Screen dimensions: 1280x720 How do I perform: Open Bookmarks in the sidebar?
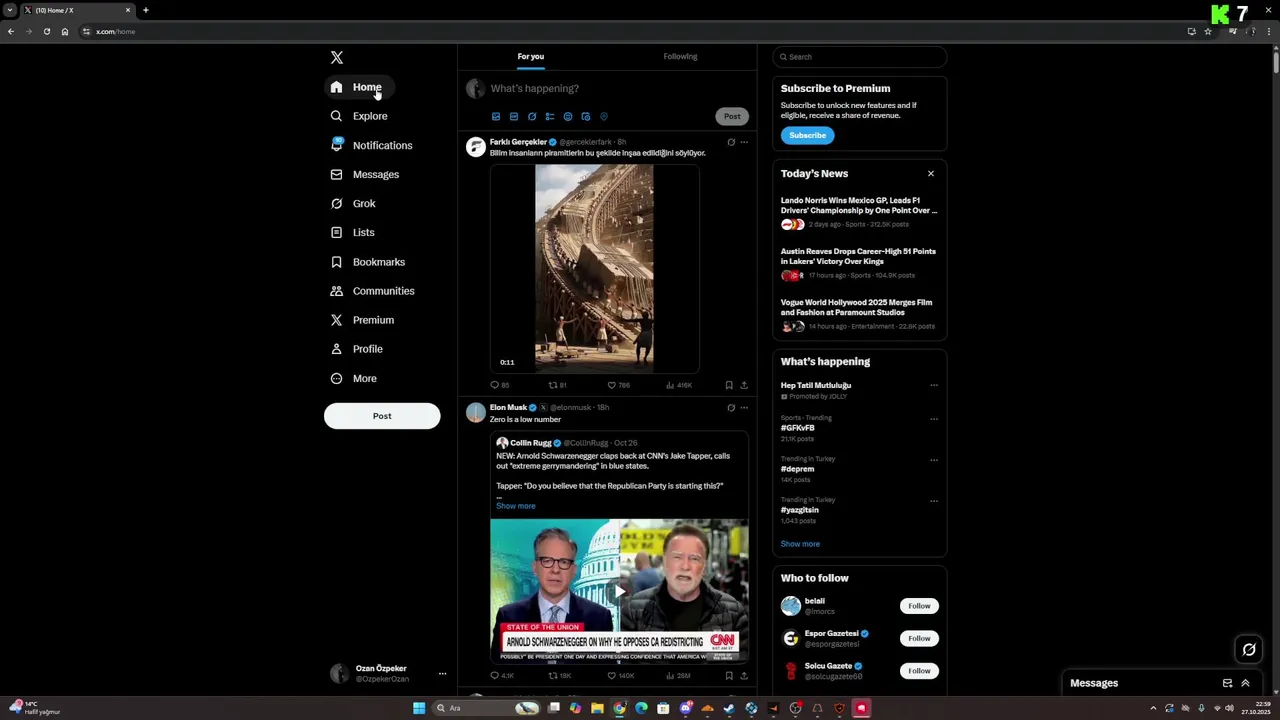pos(367,262)
